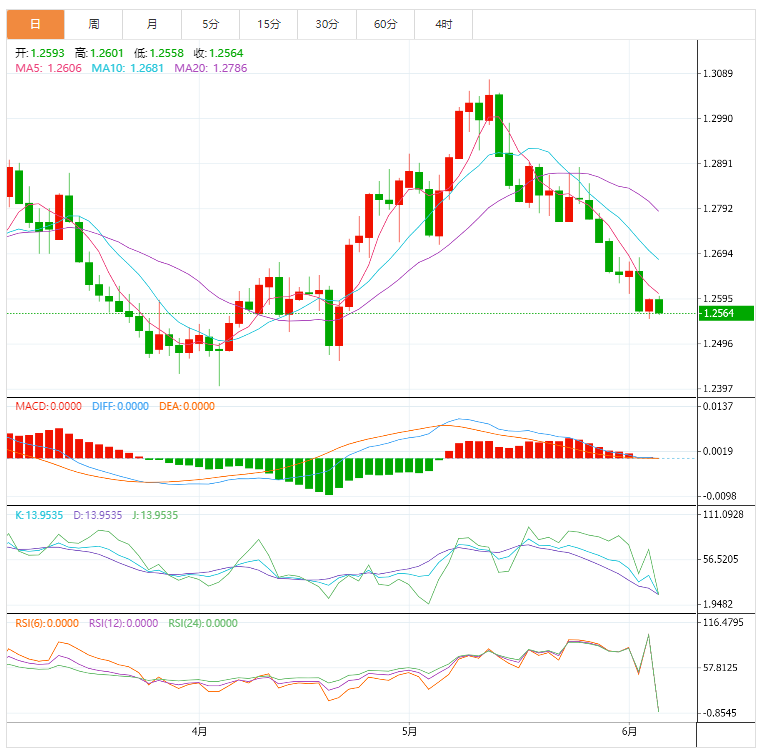Viewport: 764px width, 755px height.
Task: Click the 开:1.2593 open price value
Action: 39,53
